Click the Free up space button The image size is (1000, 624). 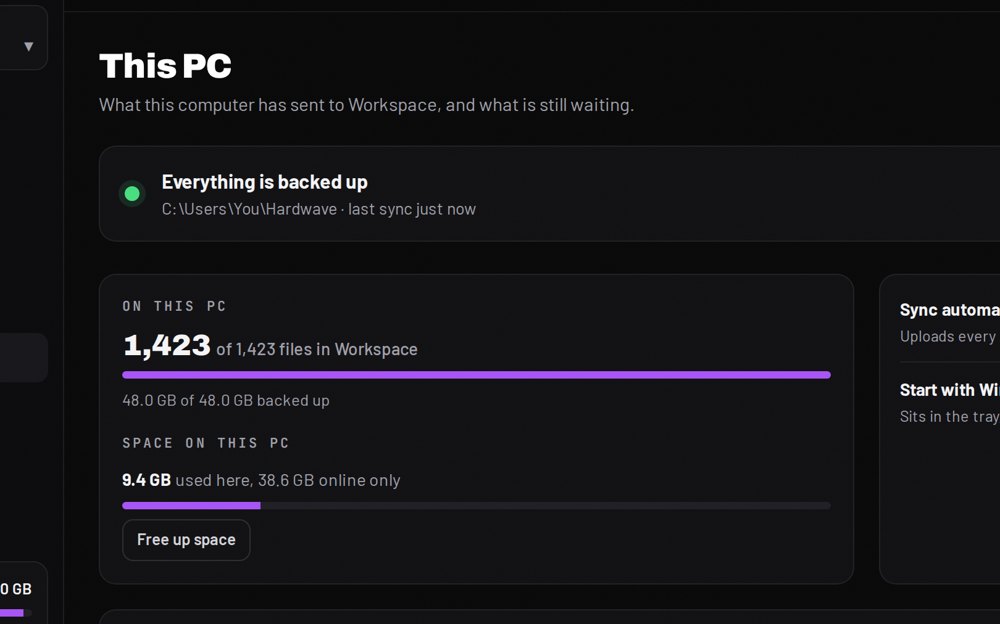(186, 540)
